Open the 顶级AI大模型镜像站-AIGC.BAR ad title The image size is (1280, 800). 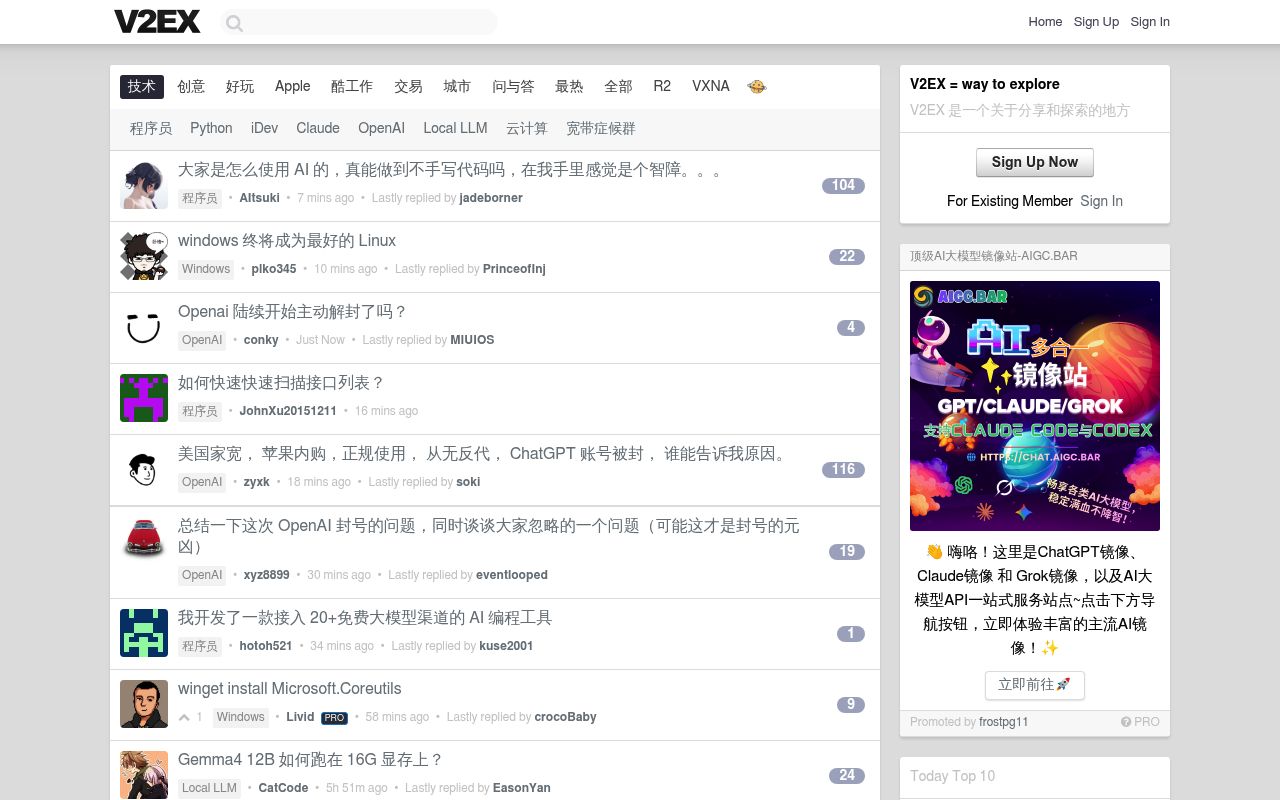pos(994,256)
